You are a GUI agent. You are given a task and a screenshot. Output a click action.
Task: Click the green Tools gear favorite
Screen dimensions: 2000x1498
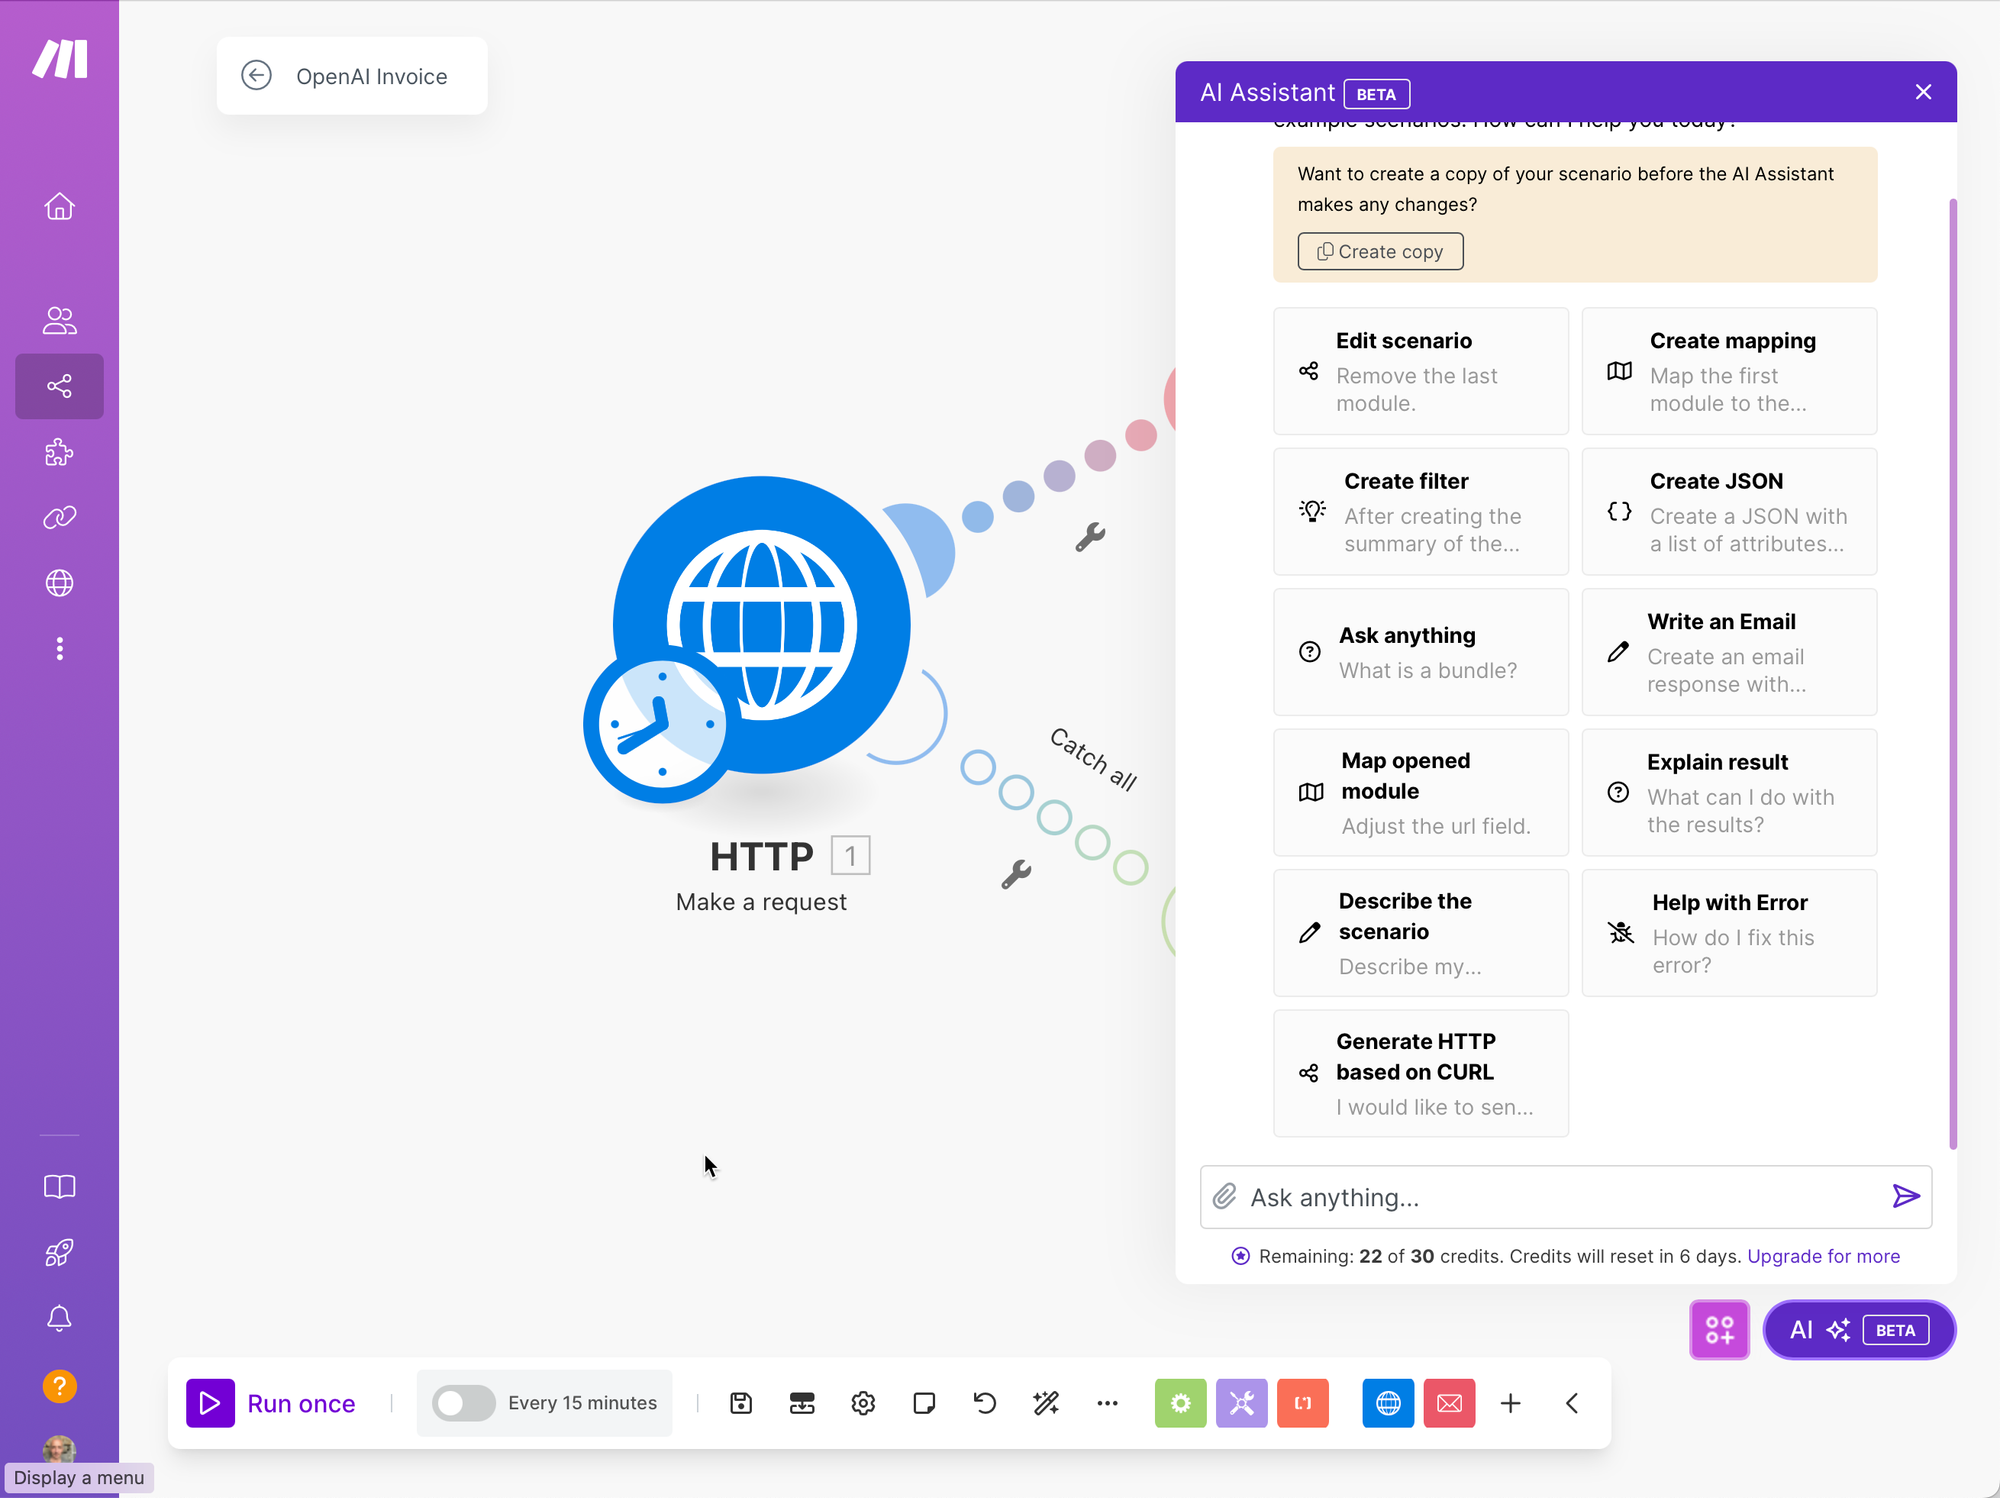coord(1180,1403)
